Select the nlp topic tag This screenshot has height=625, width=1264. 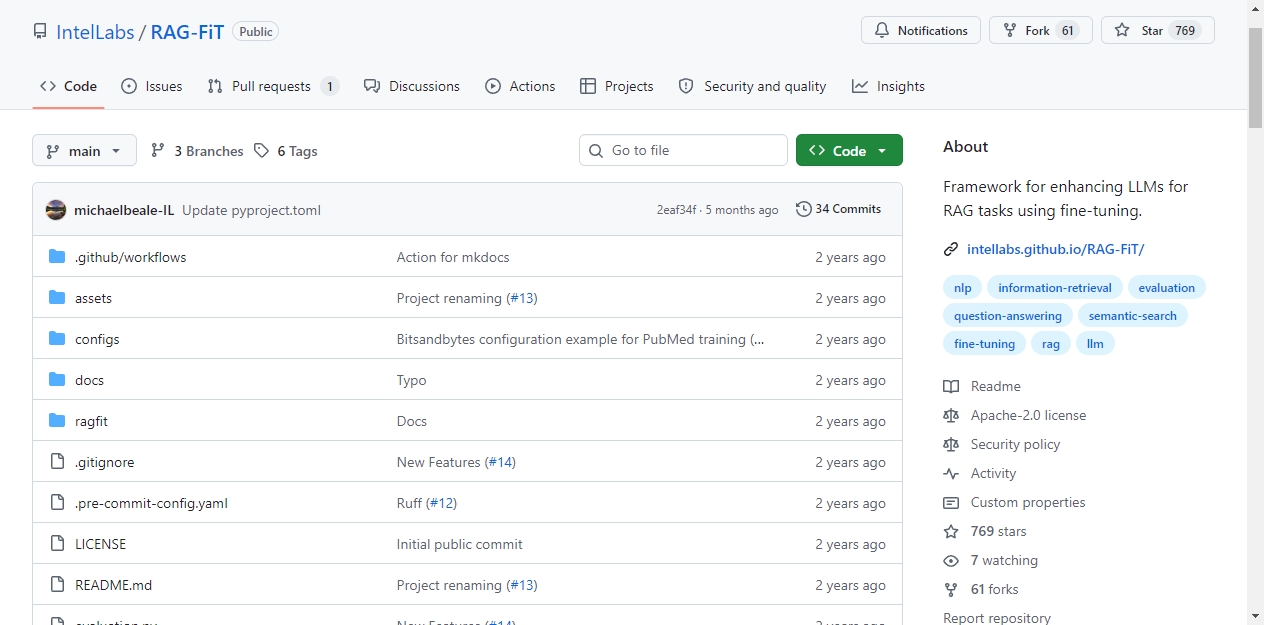[x=962, y=288]
